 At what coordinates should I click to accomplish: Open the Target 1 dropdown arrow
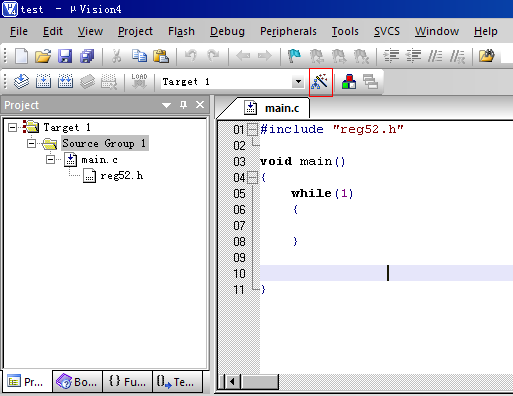[298, 82]
